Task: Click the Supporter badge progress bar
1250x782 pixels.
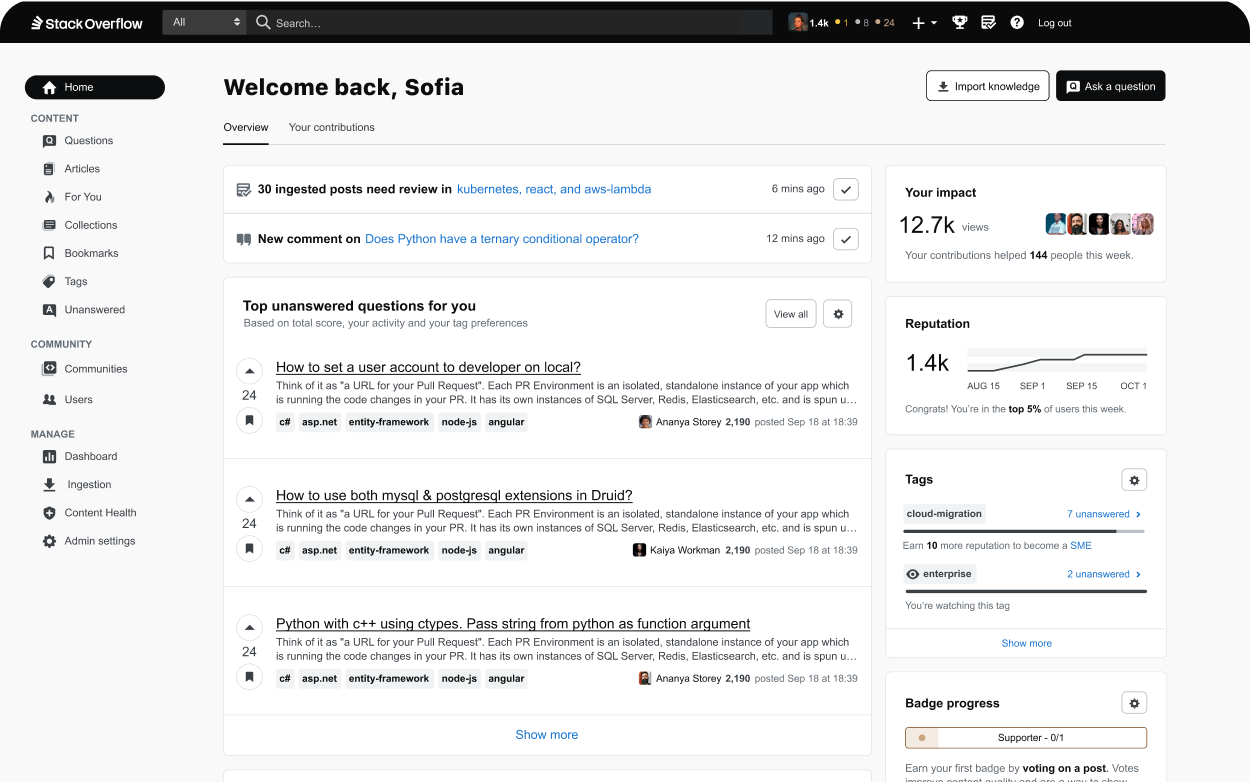Action: 1026,738
